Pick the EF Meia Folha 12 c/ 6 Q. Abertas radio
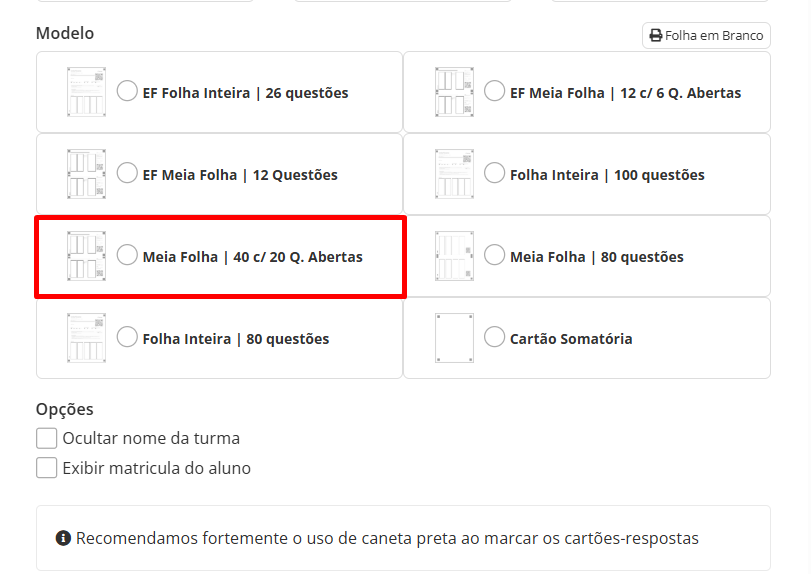 [494, 90]
